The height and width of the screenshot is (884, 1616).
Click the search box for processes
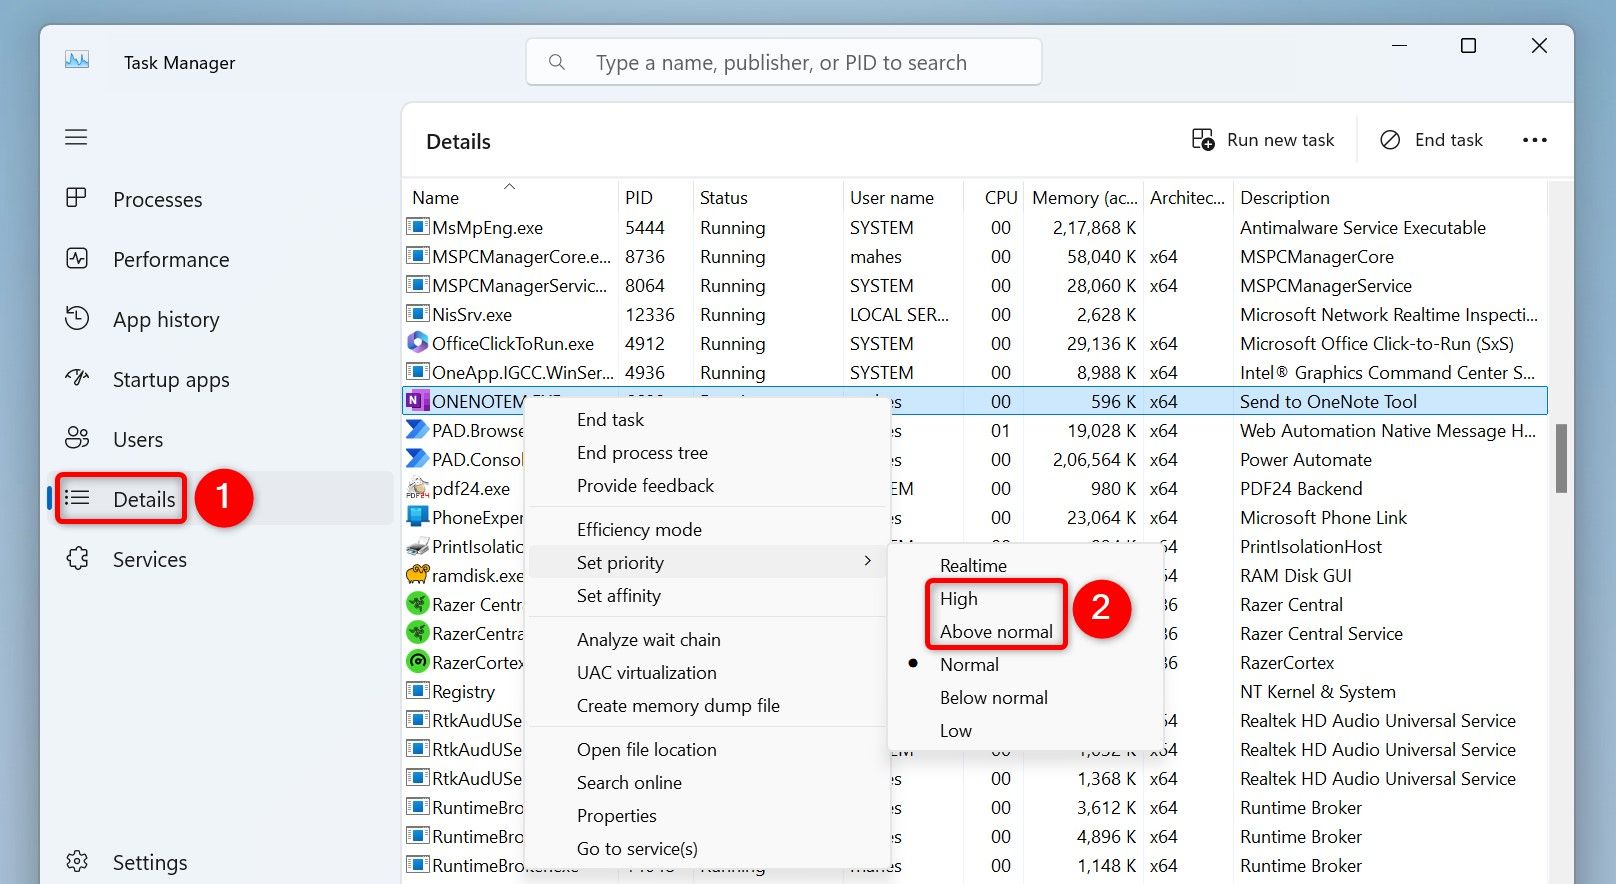pyautogui.click(x=783, y=63)
